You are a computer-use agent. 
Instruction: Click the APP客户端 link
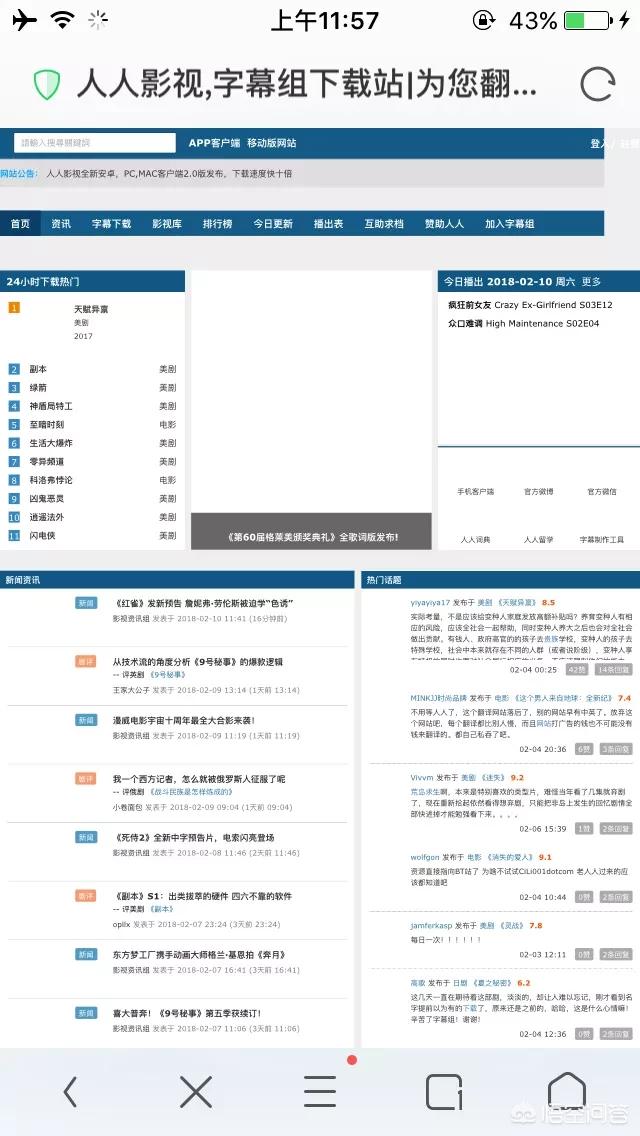point(215,143)
